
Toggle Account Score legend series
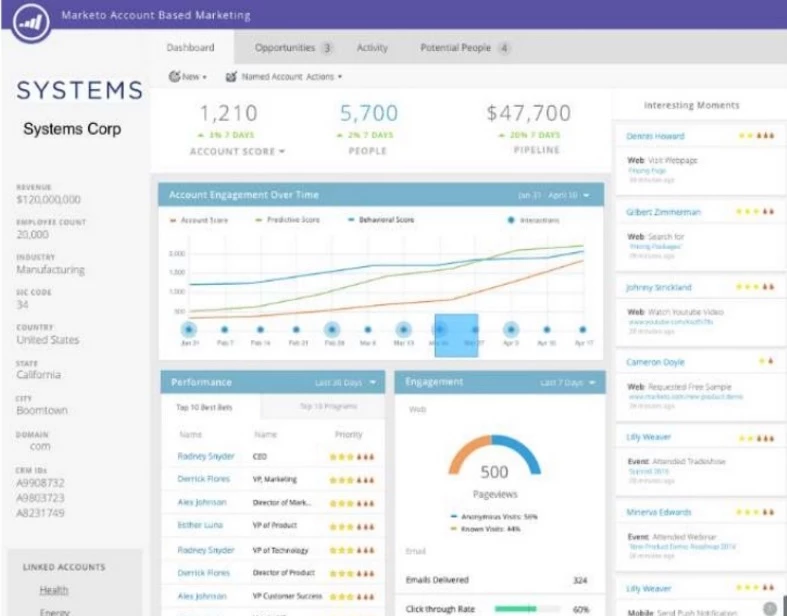tap(199, 220)
